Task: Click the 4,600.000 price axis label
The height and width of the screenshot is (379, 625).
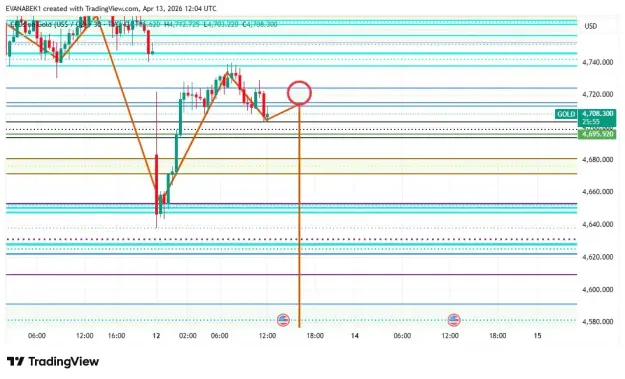Action: point(597,290)
